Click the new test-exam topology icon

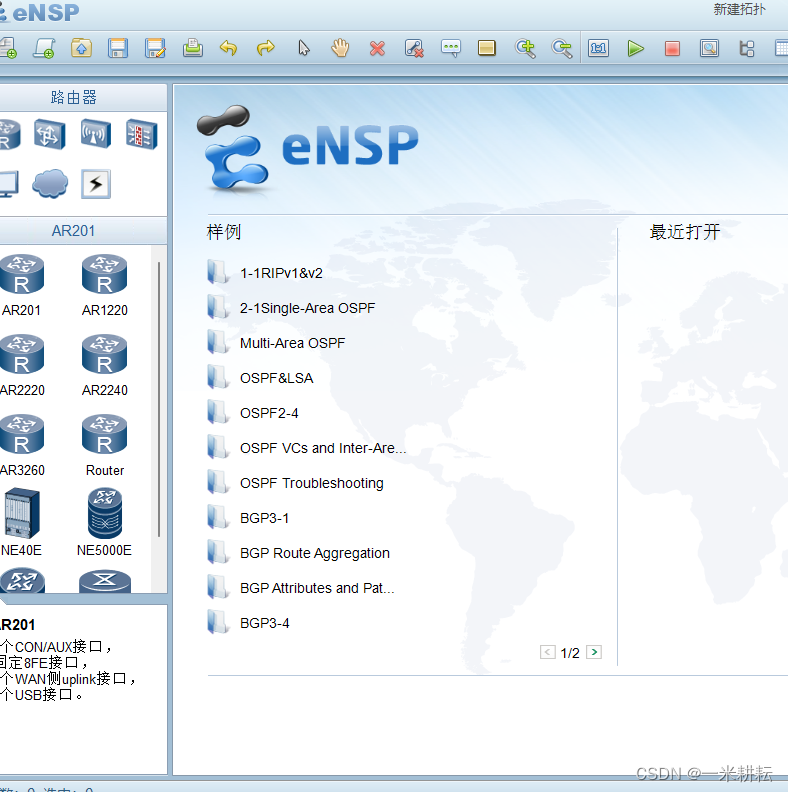coord(44,48)
